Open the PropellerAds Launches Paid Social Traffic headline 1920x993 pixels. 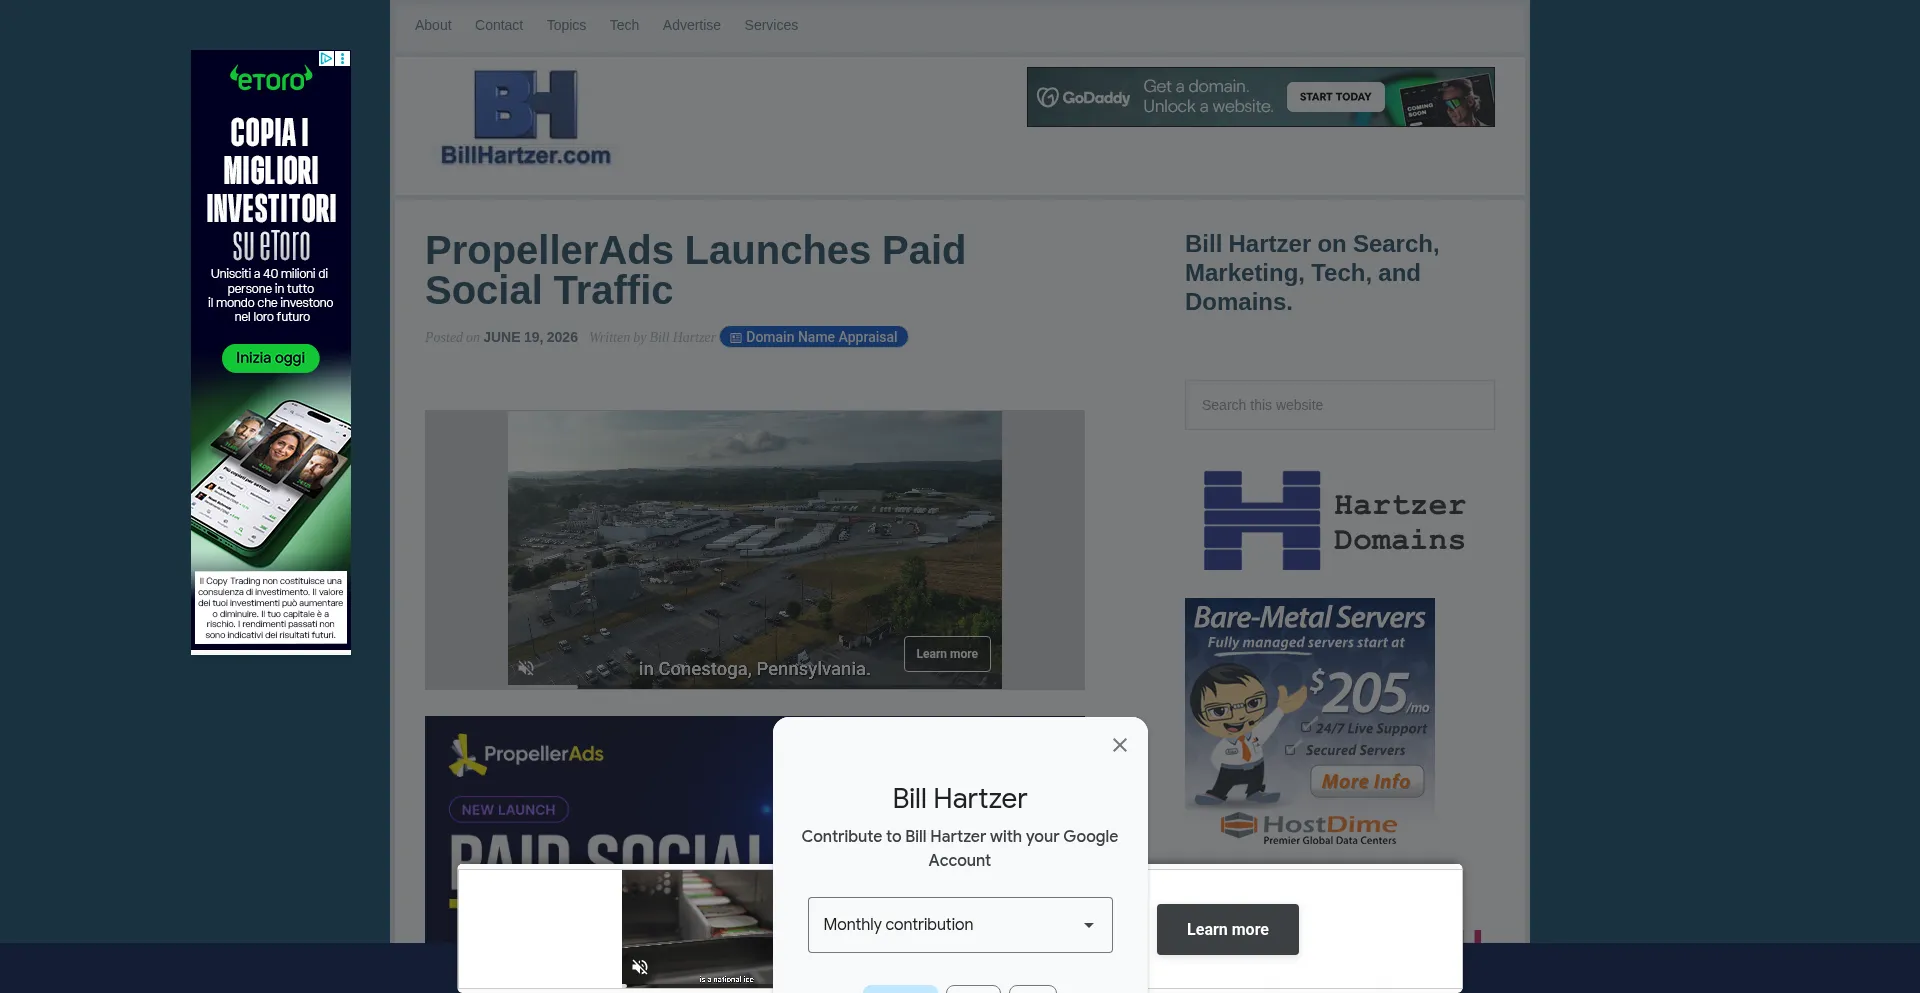coord(695,270)
